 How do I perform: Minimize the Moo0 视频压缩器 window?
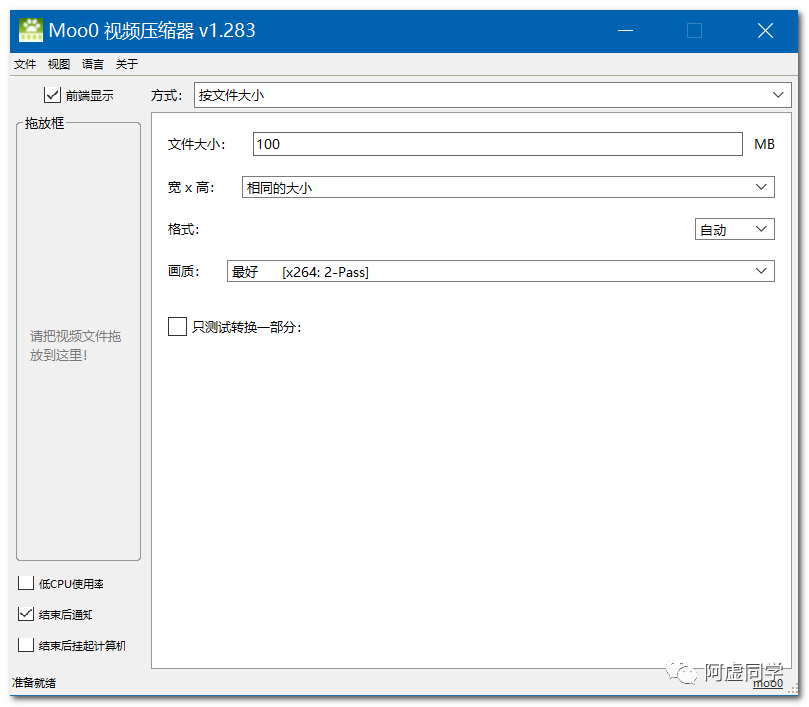point(625,31)
